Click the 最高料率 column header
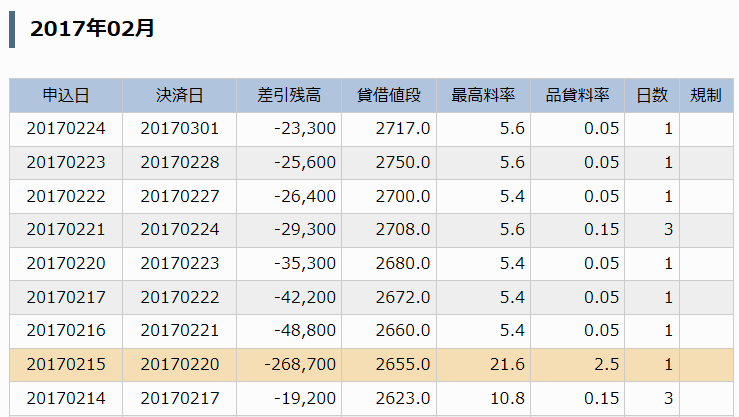 (483, 96)
